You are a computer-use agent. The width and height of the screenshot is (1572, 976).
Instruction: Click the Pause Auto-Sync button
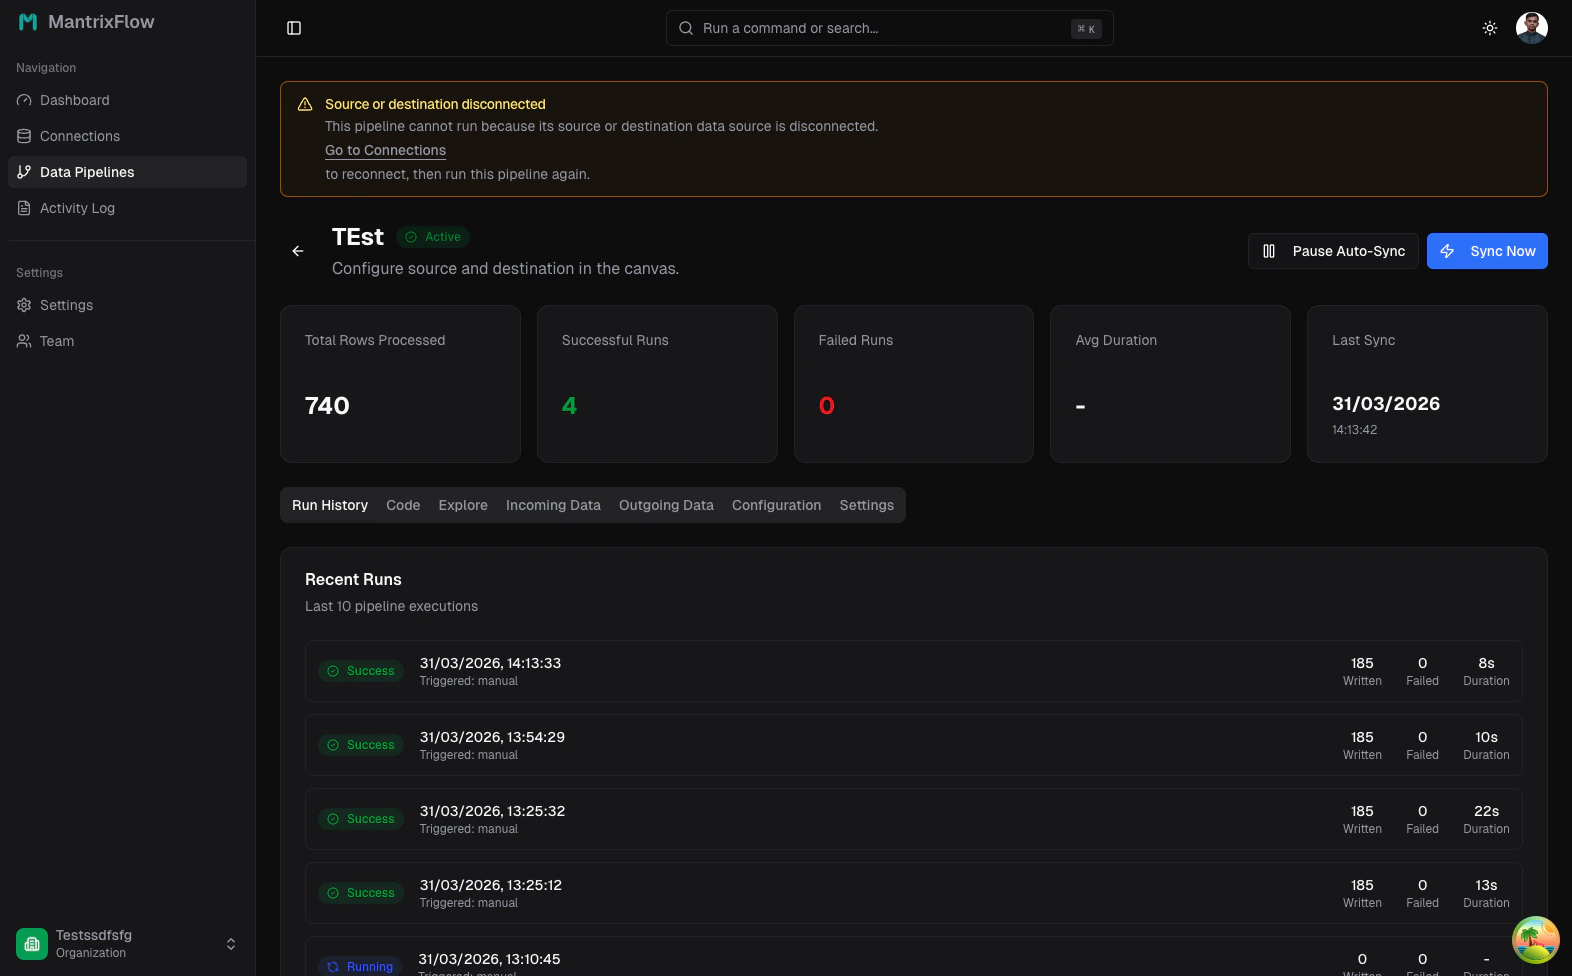1333,251
